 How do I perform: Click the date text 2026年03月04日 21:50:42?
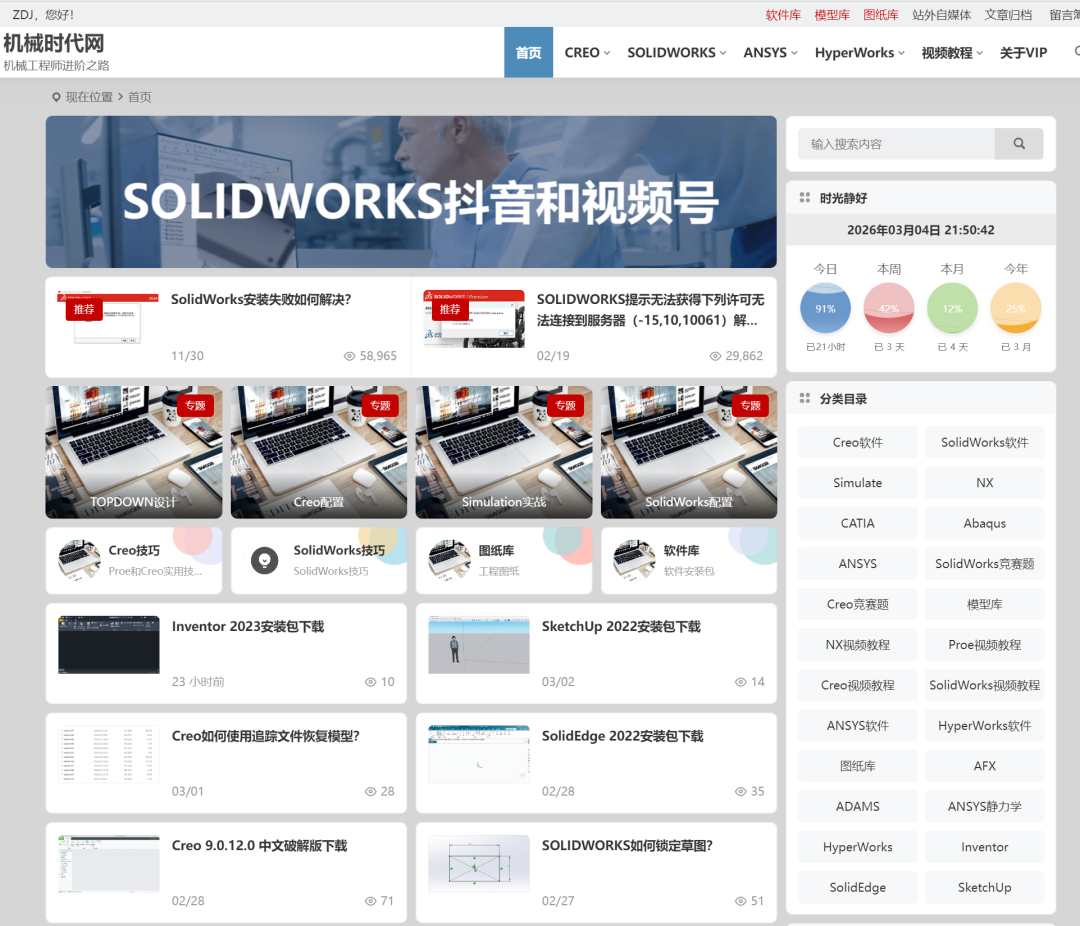tap(921, 230)
